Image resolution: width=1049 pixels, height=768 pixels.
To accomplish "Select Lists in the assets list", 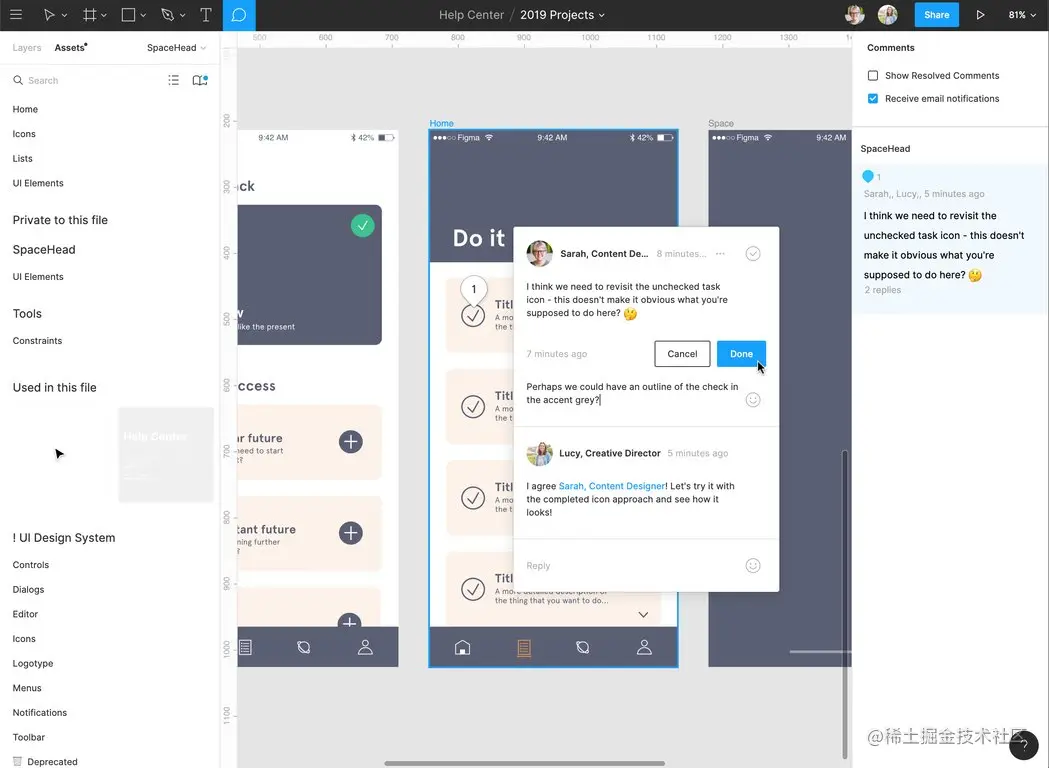I will [22, 159].
